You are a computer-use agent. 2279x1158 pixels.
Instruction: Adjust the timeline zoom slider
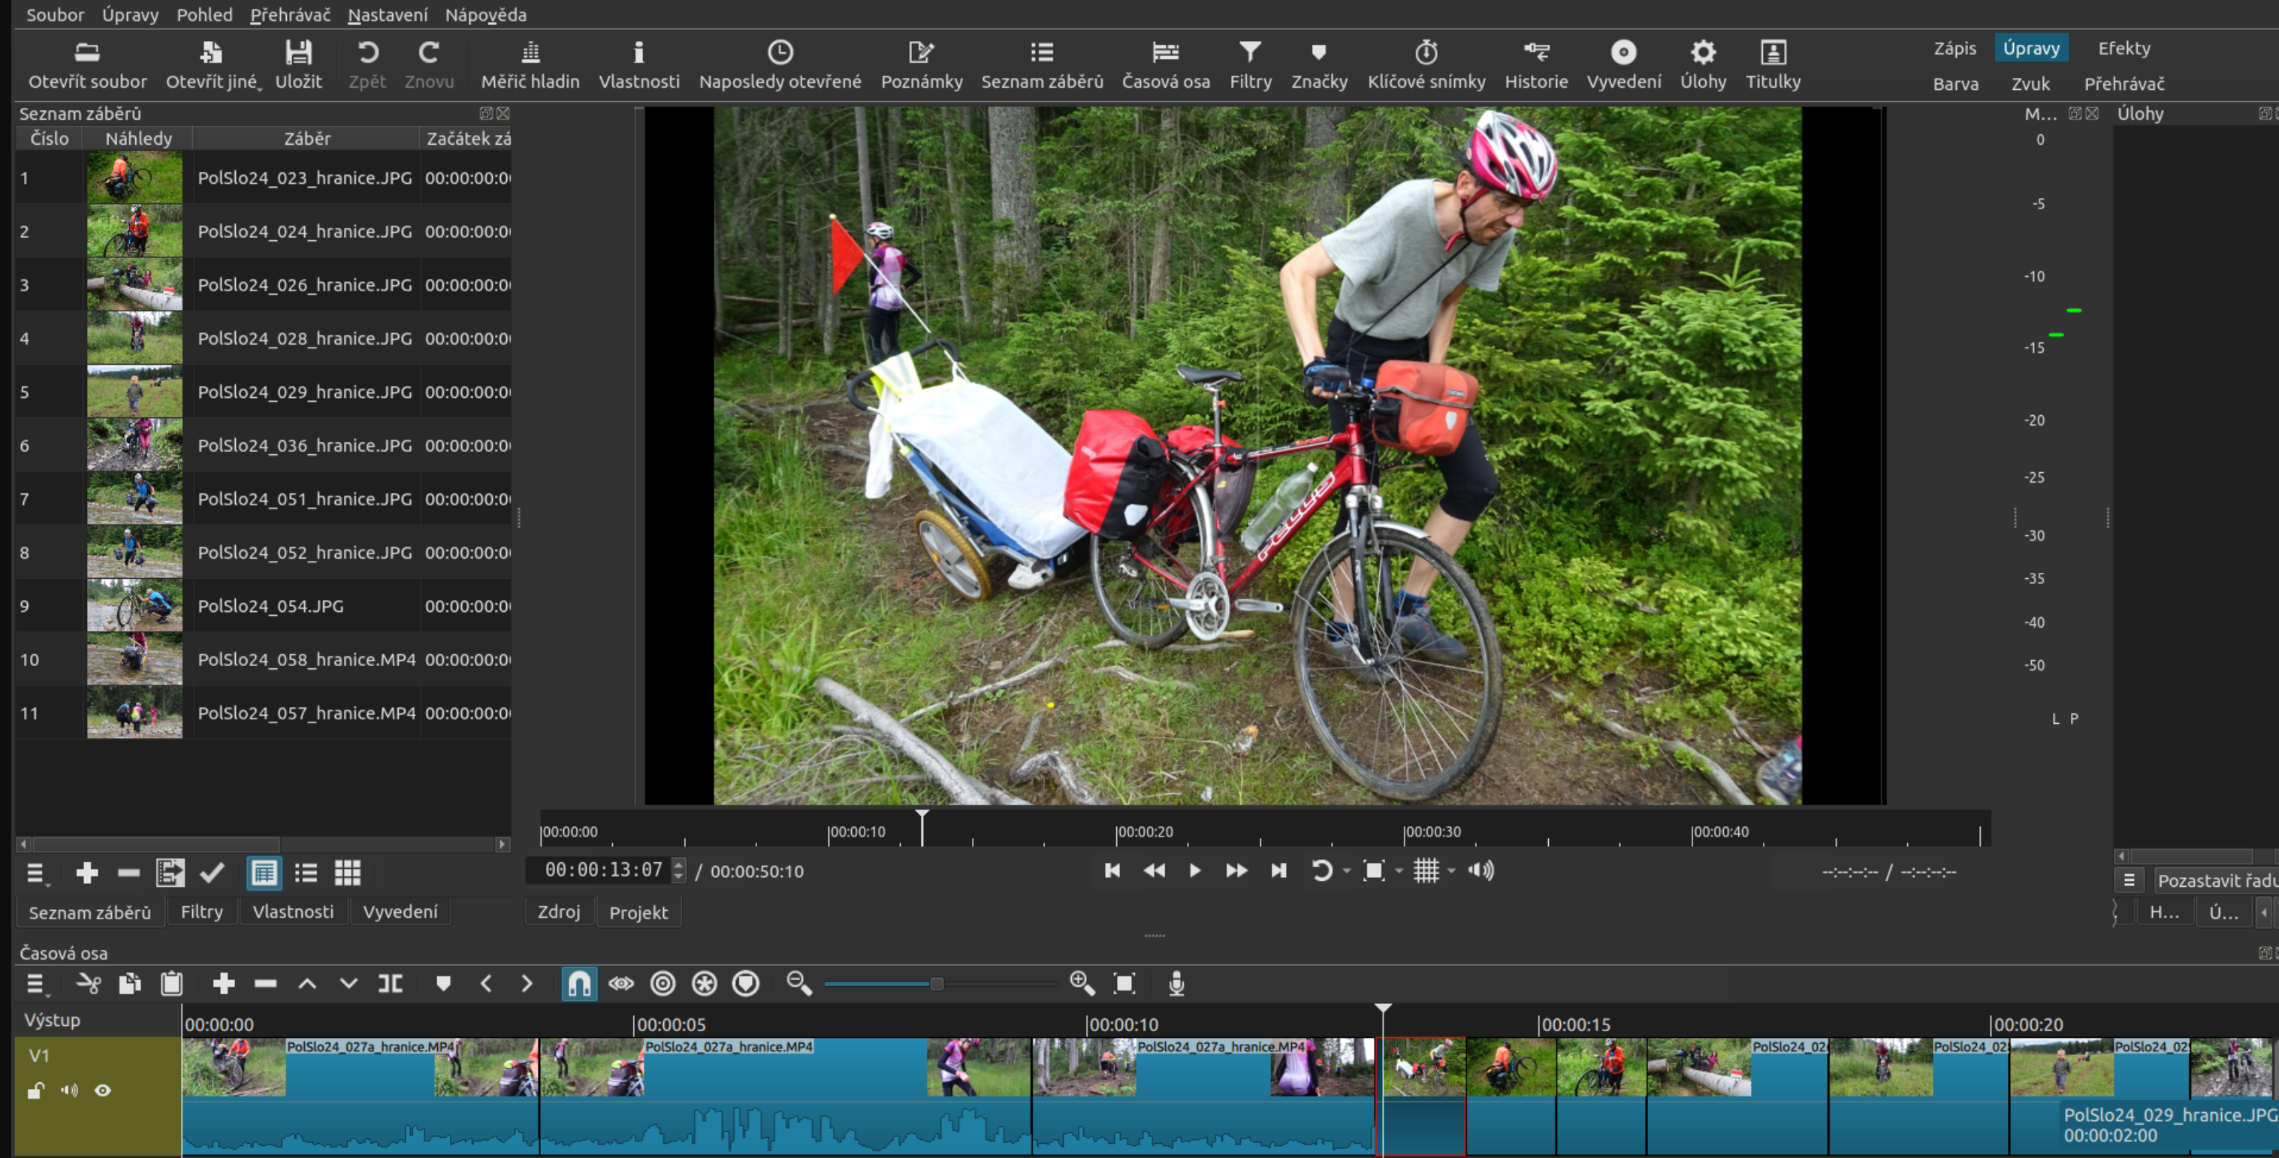[x=937, y=983]
